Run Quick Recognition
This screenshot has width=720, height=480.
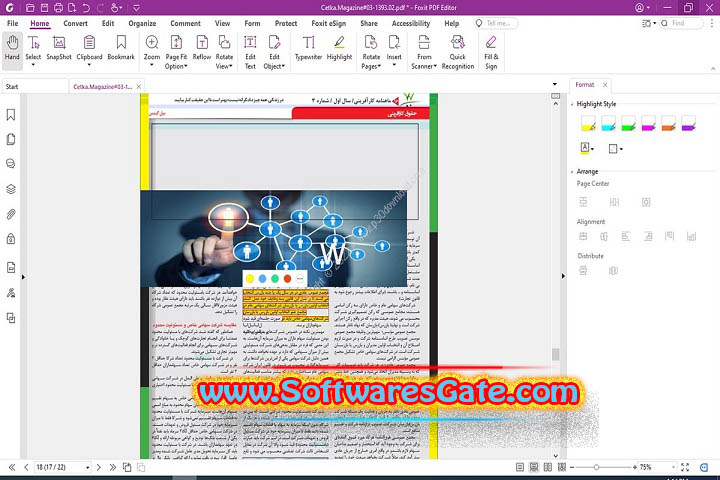tap(458, 52)
